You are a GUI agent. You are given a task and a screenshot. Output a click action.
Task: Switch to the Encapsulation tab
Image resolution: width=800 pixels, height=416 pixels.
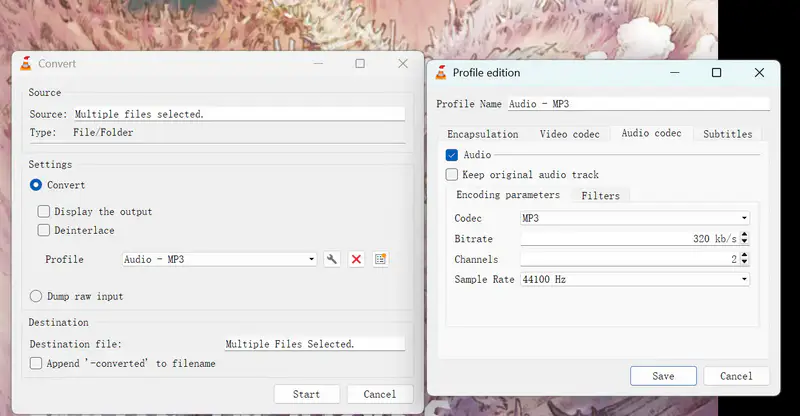pos(483,134)
